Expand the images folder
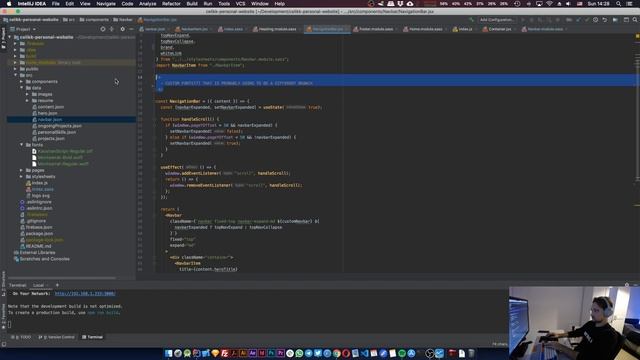The height and width of the screenshot is (360, 640). click(x=27, y=94)
